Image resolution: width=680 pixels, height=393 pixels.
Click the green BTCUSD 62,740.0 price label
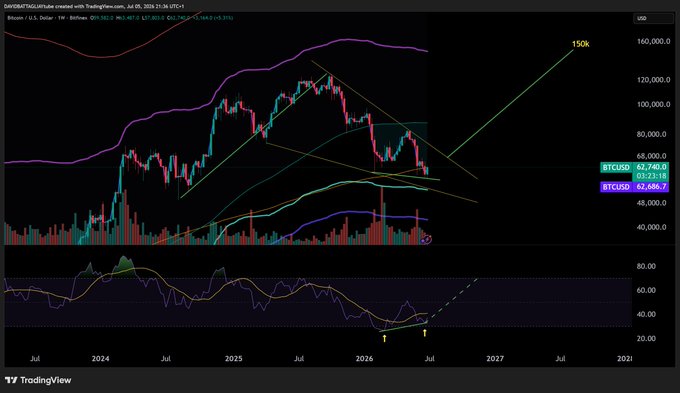tap(634, 167)
